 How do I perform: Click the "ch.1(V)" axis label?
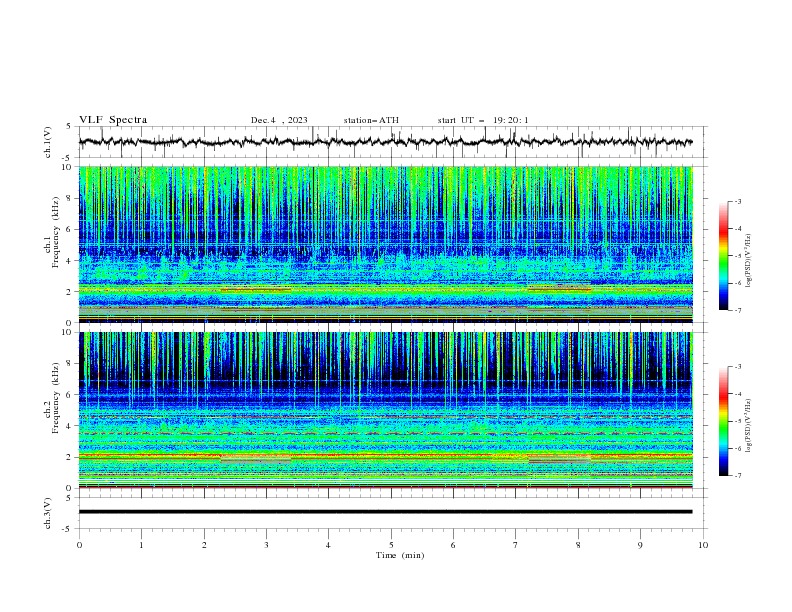(48, 142)
